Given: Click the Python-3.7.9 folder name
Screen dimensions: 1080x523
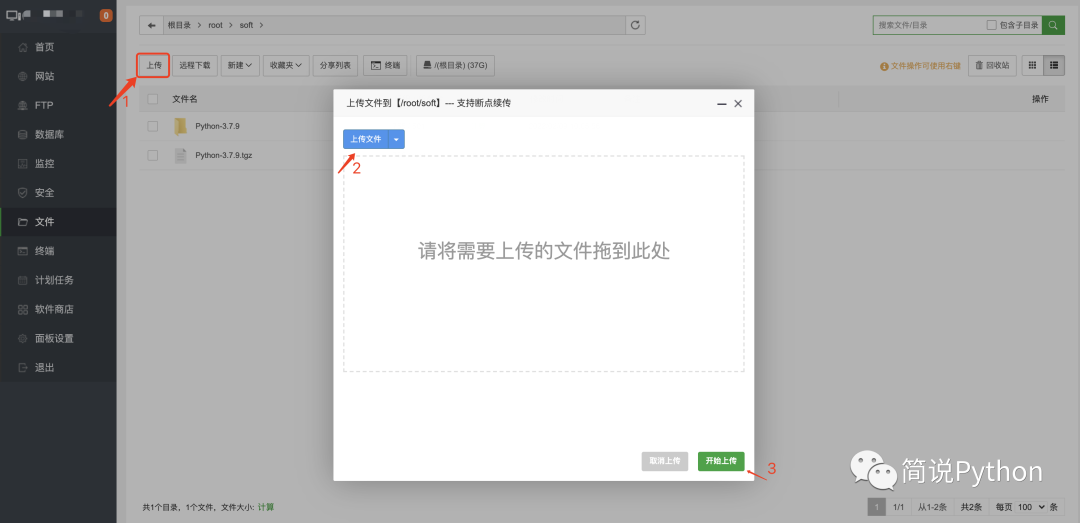Looking at the screenshot, I should 218,126.
